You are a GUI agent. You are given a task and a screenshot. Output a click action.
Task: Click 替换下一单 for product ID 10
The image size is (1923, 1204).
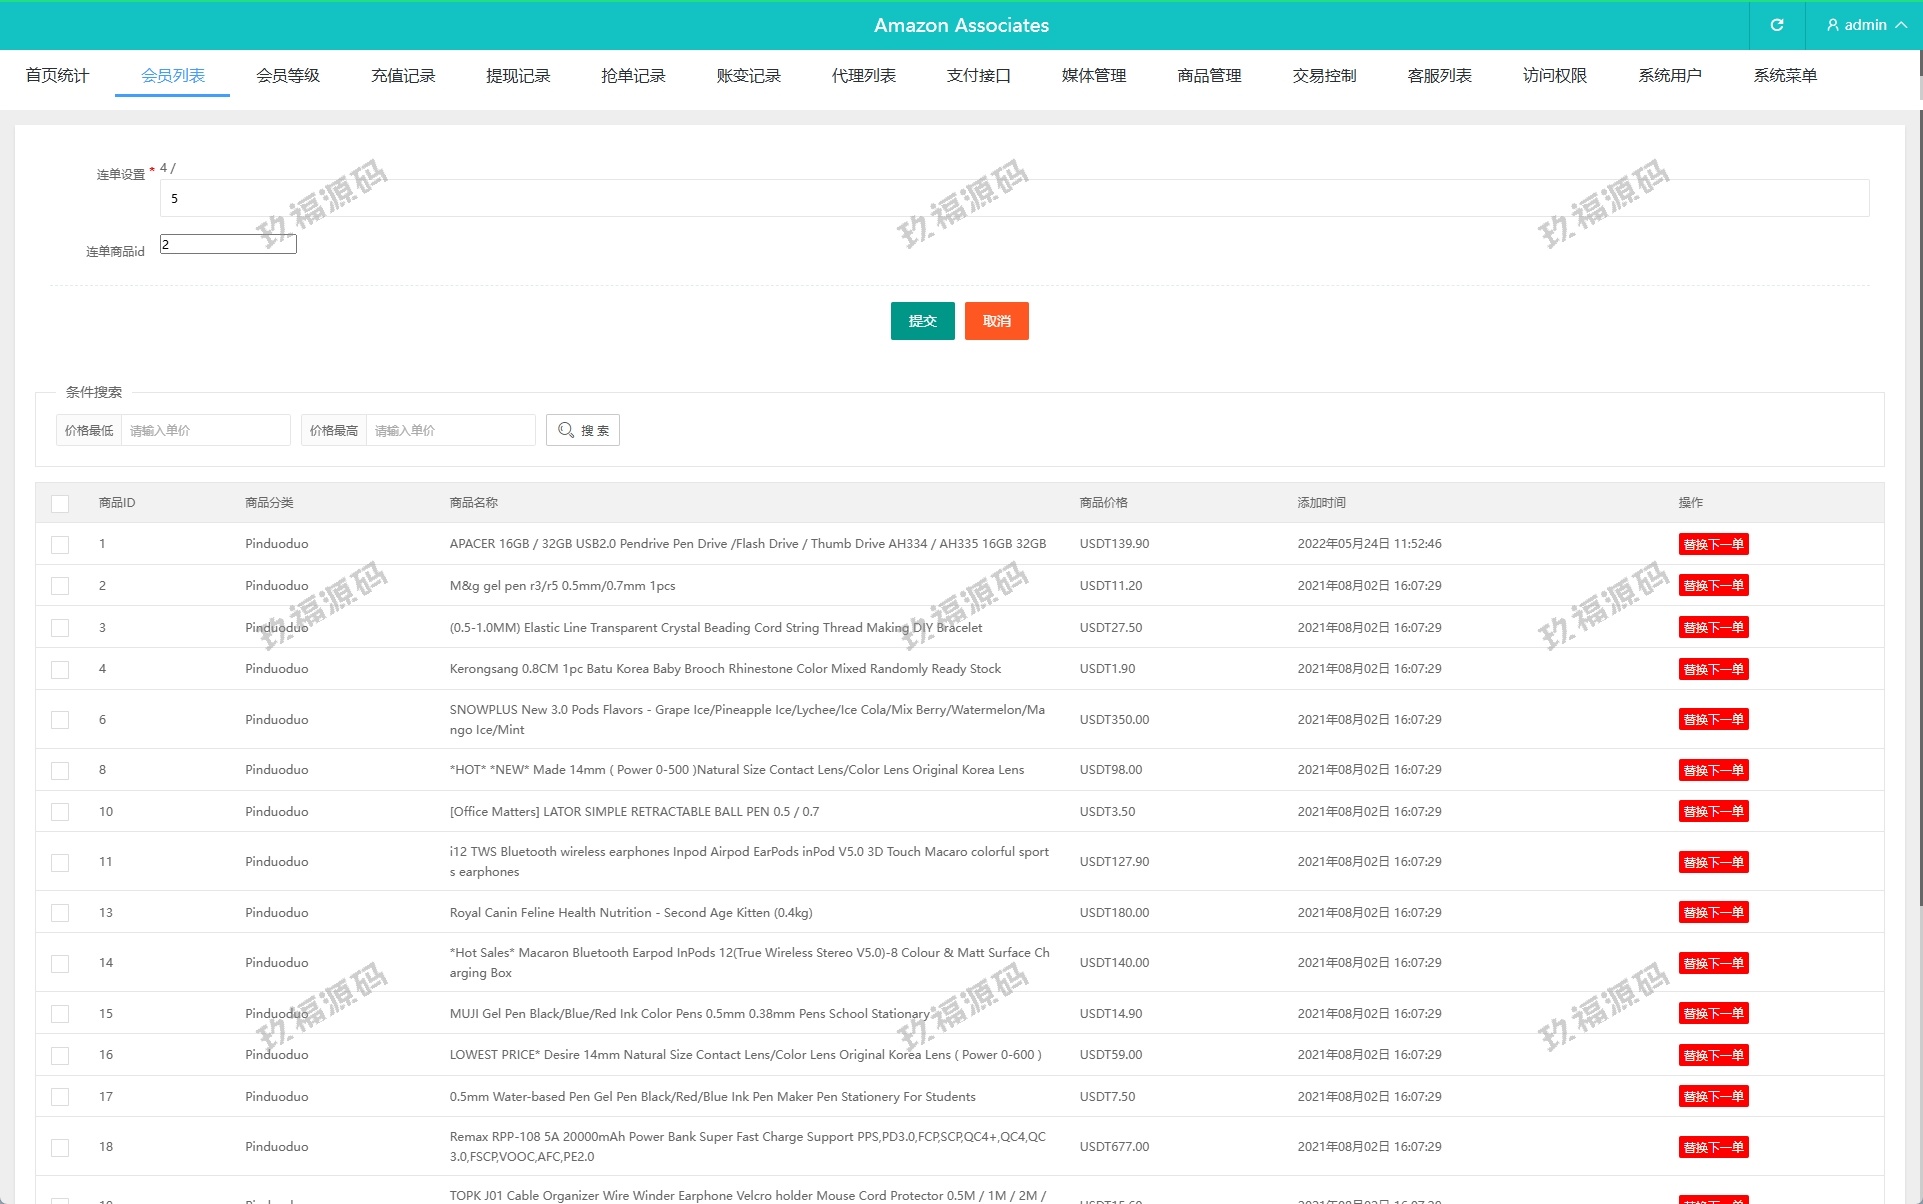(x=1713, y=812)
